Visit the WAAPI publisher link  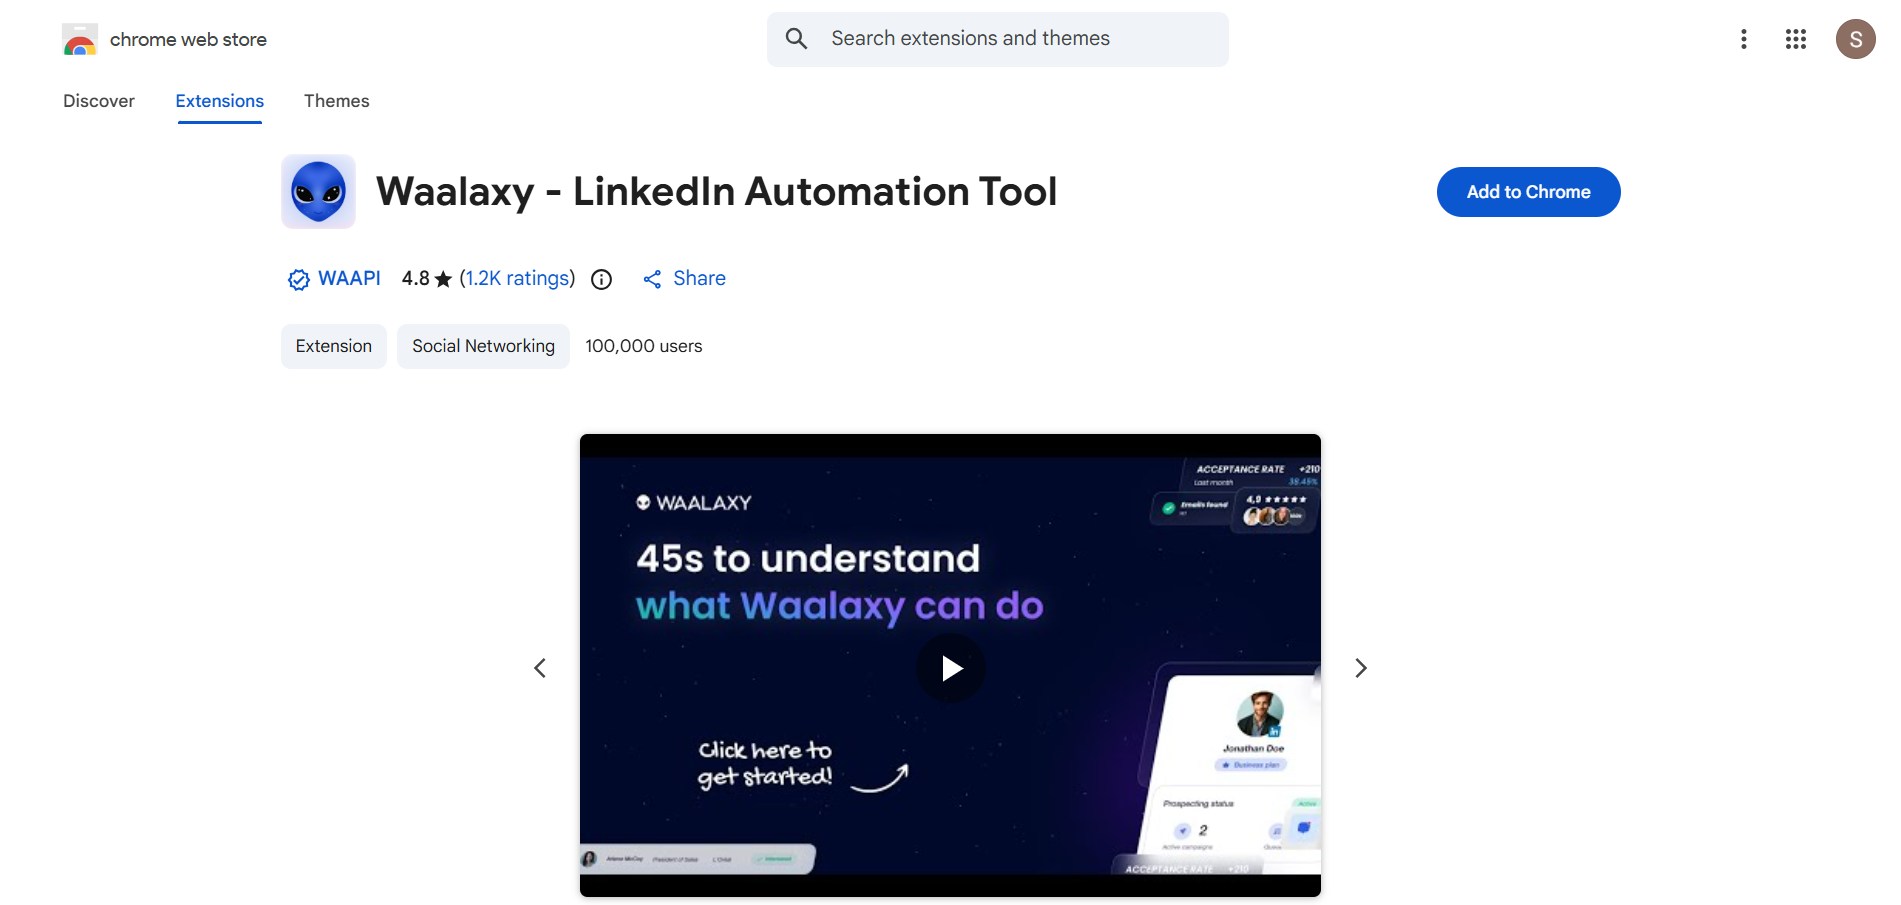coord(348,279)
